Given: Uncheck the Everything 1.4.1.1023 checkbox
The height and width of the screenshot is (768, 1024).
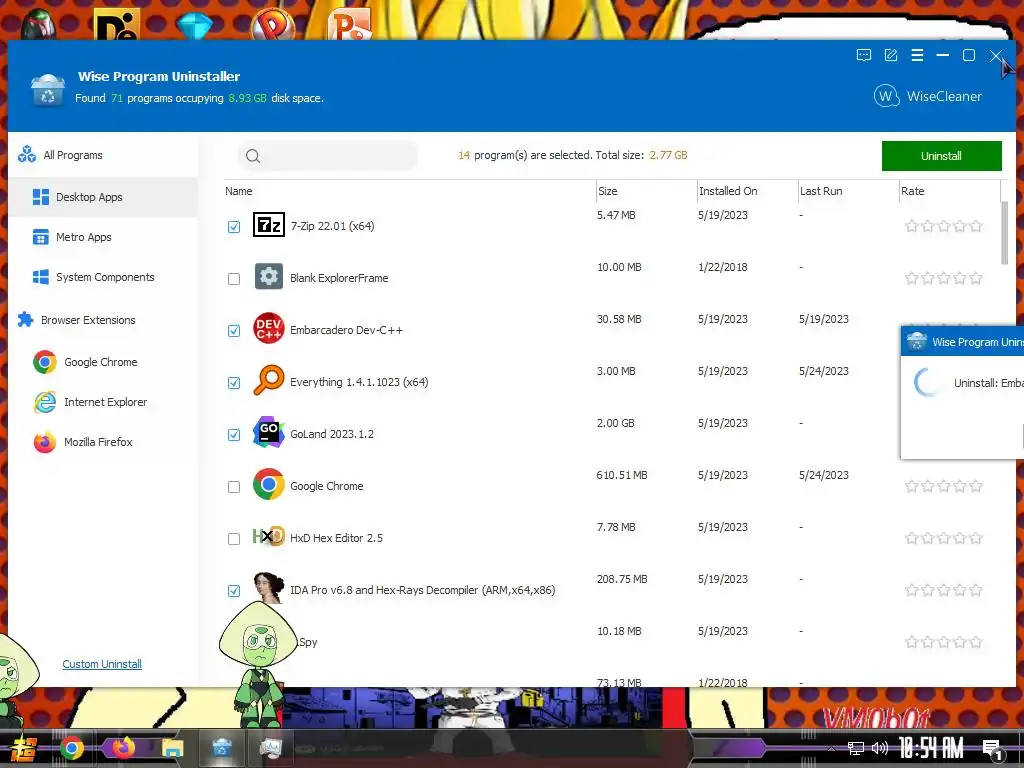Looking at the screenshot, I should [234, 383].
